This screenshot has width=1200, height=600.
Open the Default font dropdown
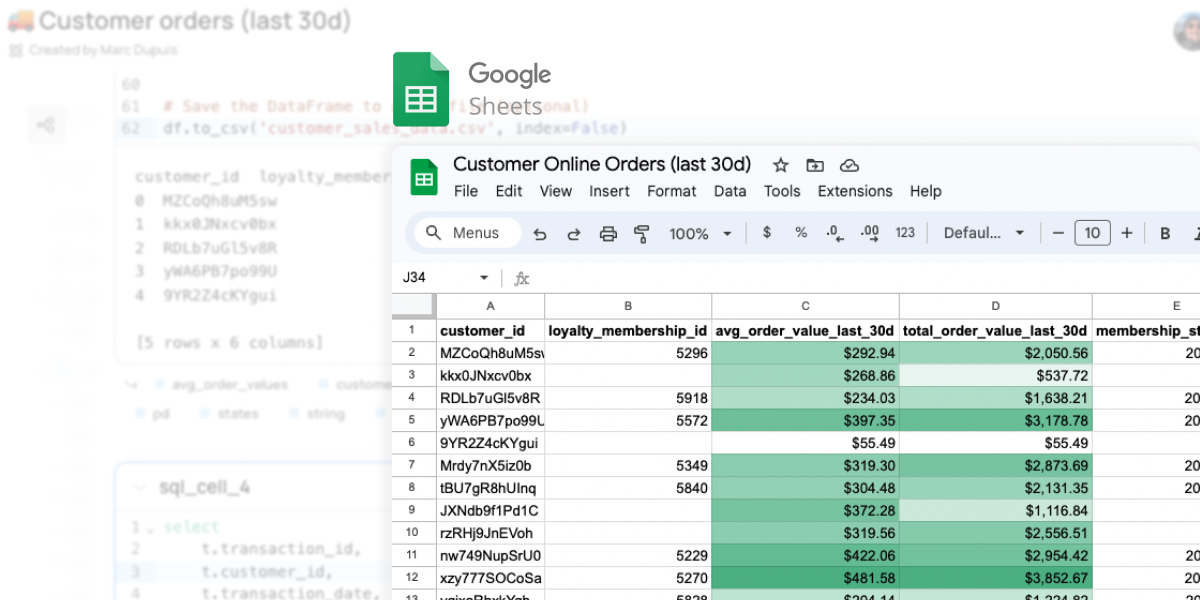[984, 233]
